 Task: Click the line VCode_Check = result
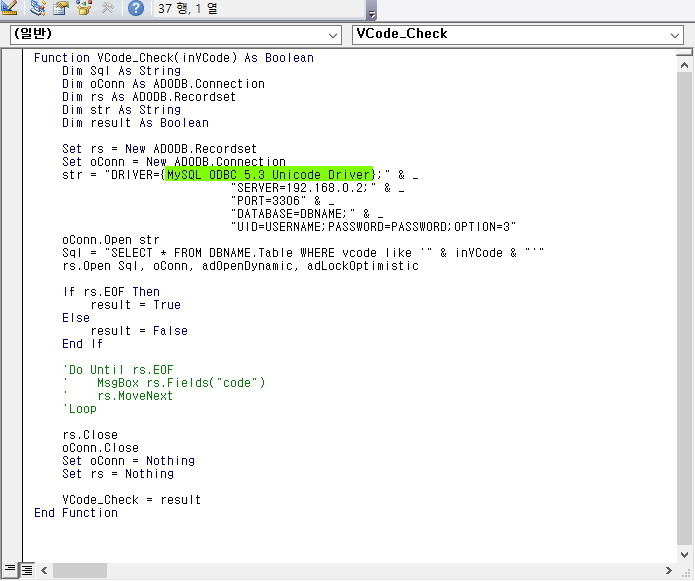pyautogui.click(x=132, y=499)
